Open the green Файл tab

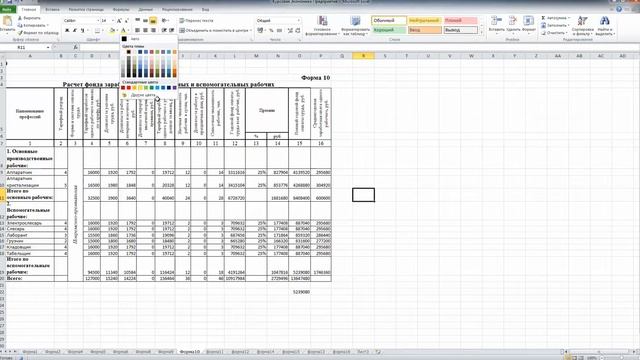click(x=7, y=9)
